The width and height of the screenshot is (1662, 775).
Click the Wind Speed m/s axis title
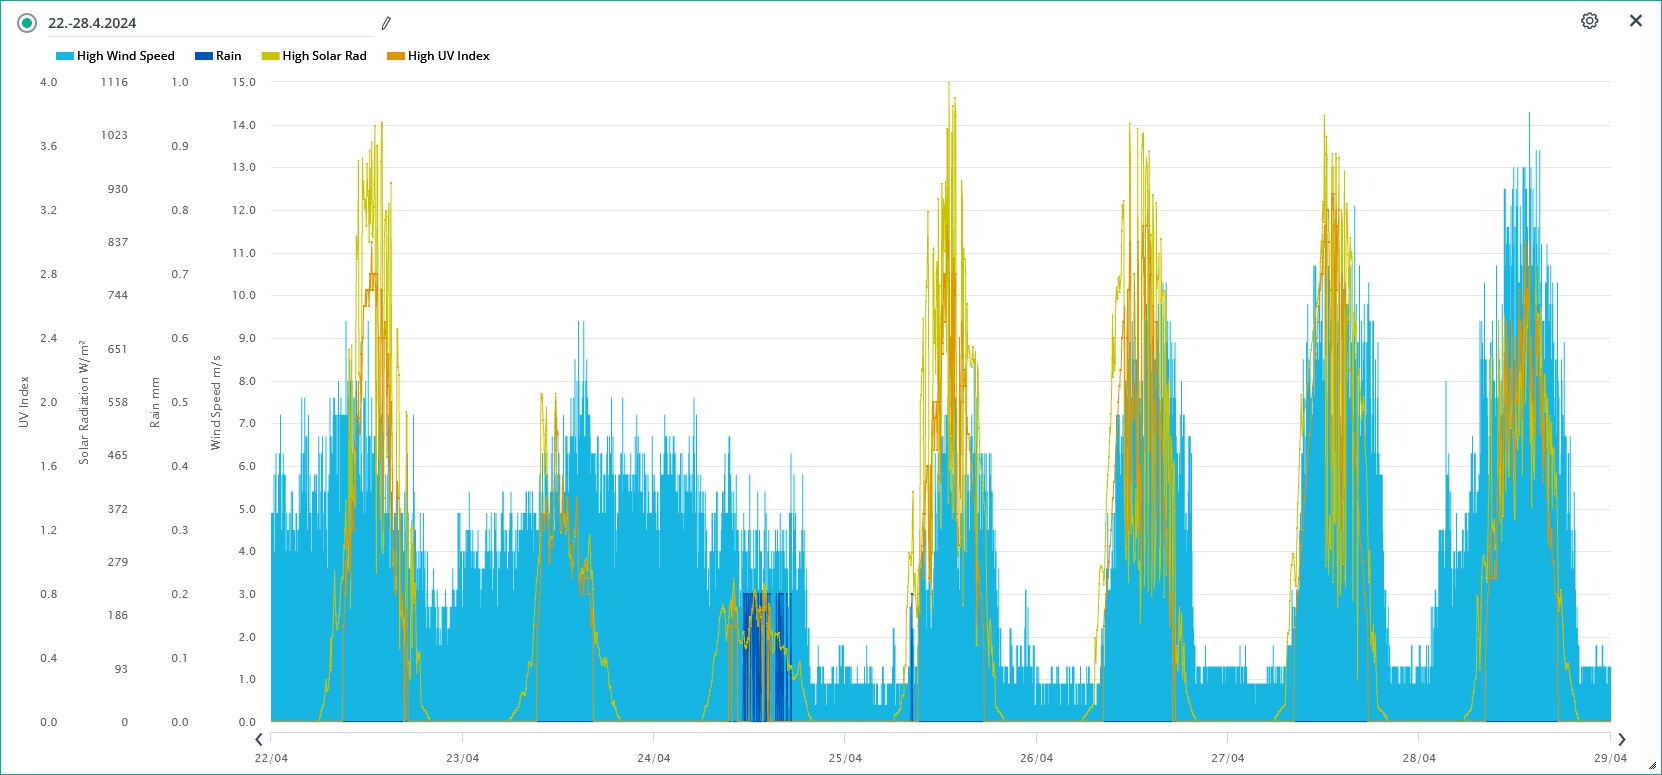215,402
